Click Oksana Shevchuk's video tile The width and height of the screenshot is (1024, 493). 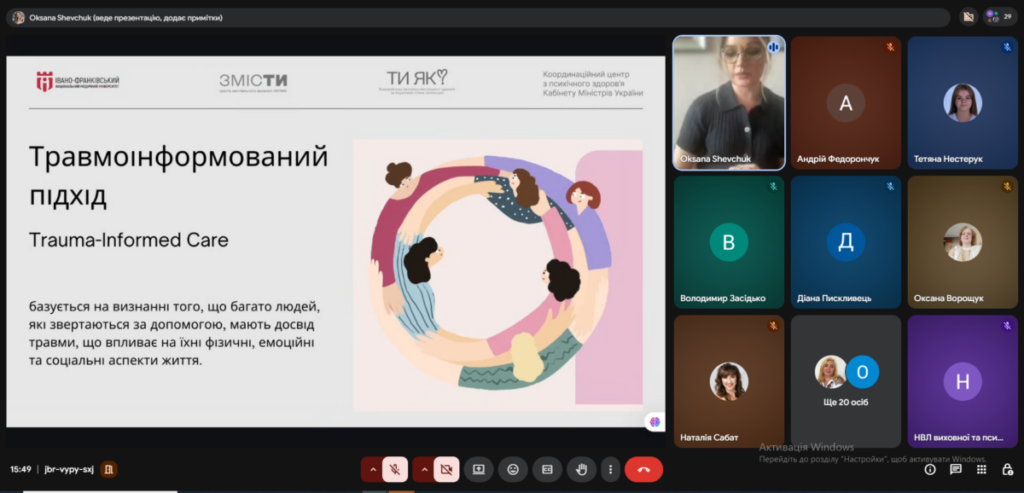pos(729,103)
